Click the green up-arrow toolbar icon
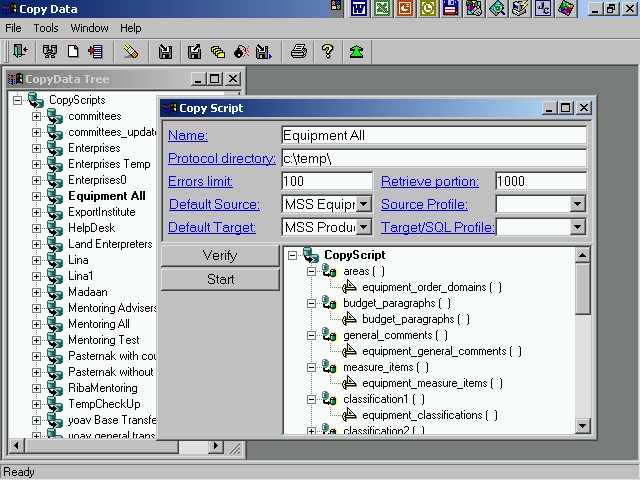 point(356,52)
